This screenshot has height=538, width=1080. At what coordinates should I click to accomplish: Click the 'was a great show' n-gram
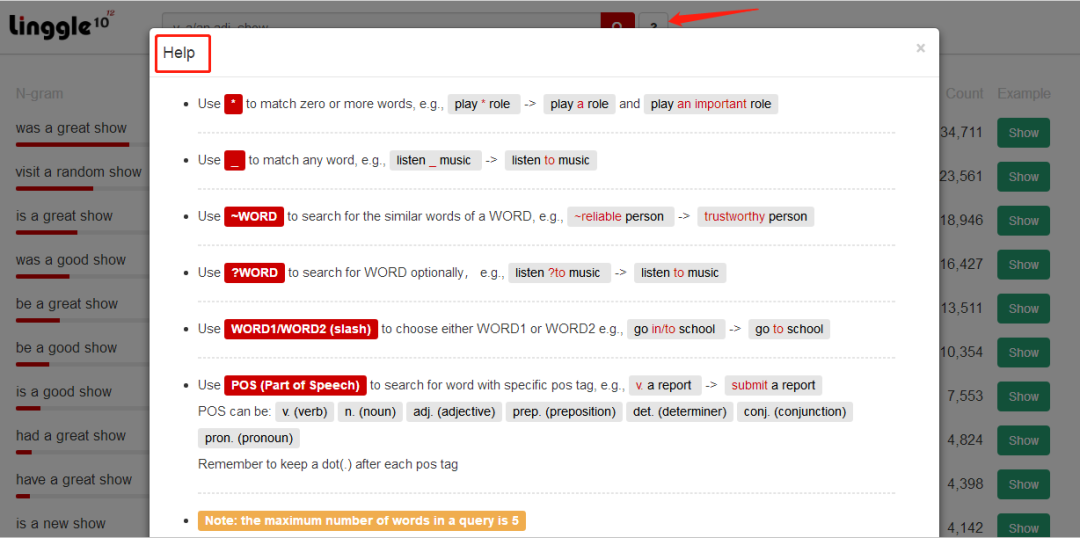(x=72, y=128)
